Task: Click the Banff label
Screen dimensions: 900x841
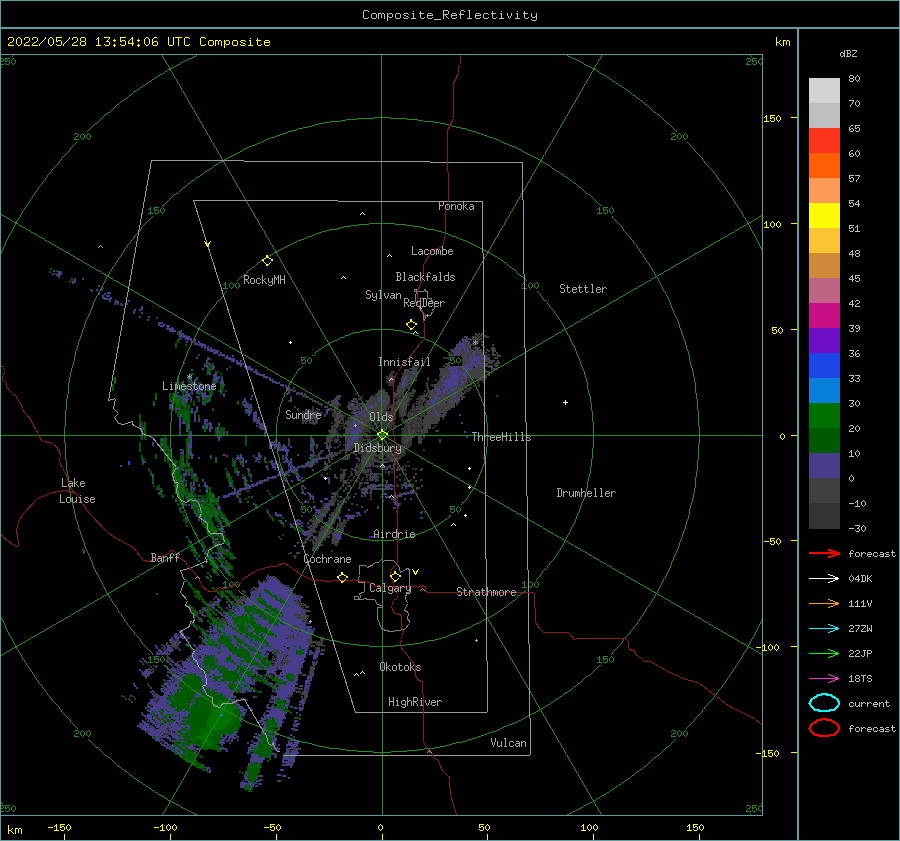Action: 165,557
